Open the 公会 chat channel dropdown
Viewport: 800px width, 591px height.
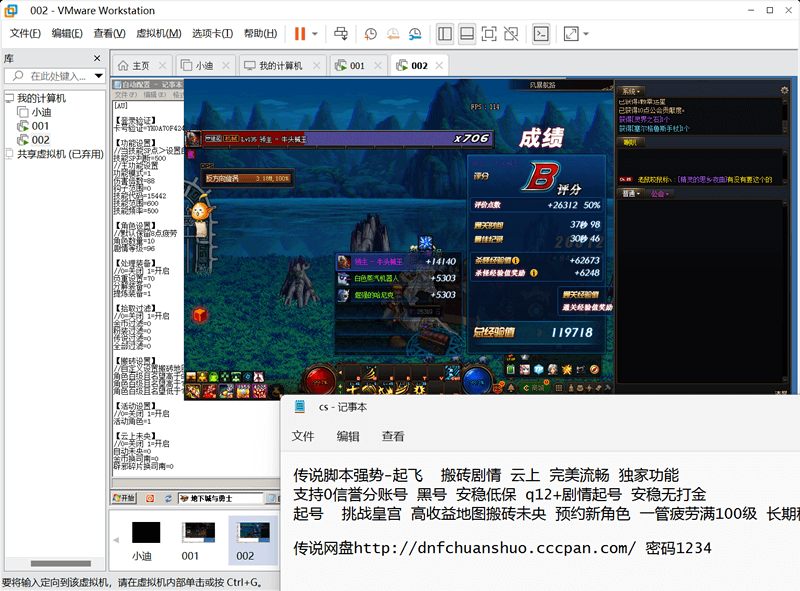(660, 194)
